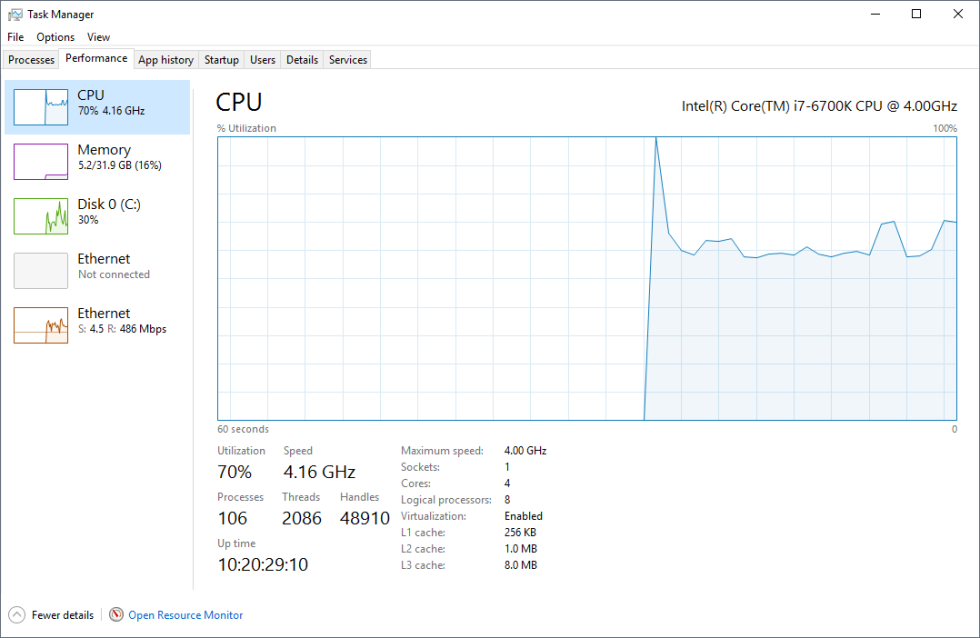This screenshot has width=980, height=638.
Task: Open the Options menu
Action: tap(55, 37)
